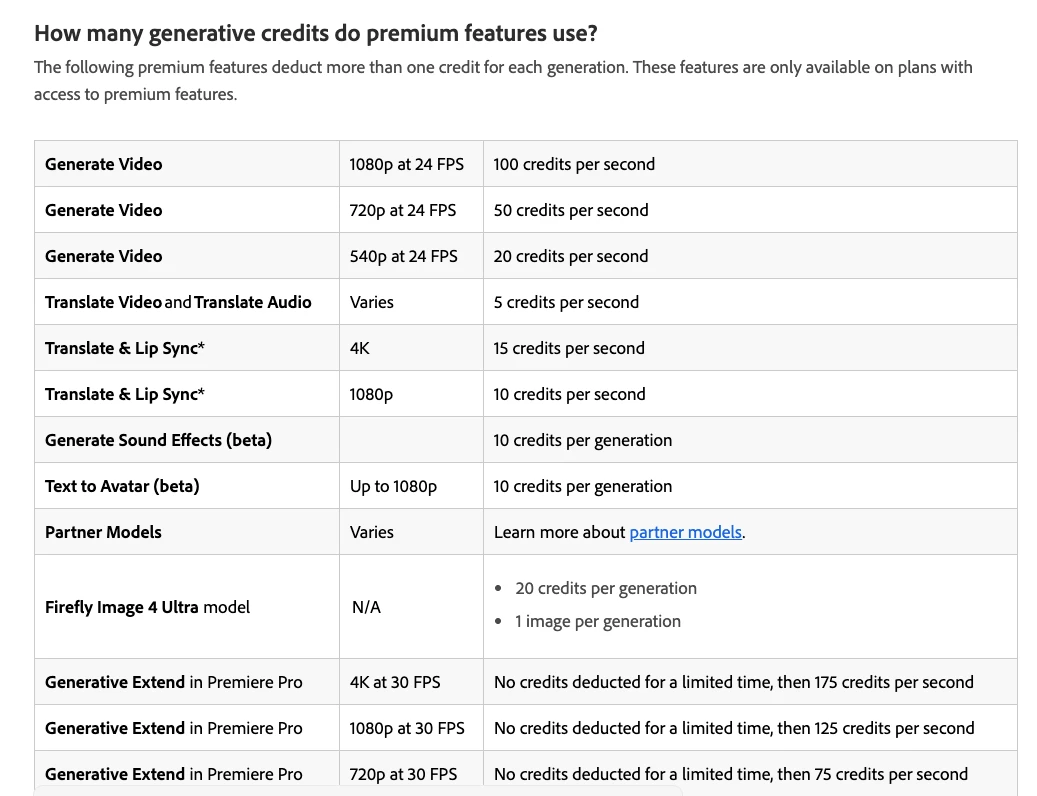Click the page heading about generative credits
This screenshot has height=796, width=1037.
click(316, 33)
